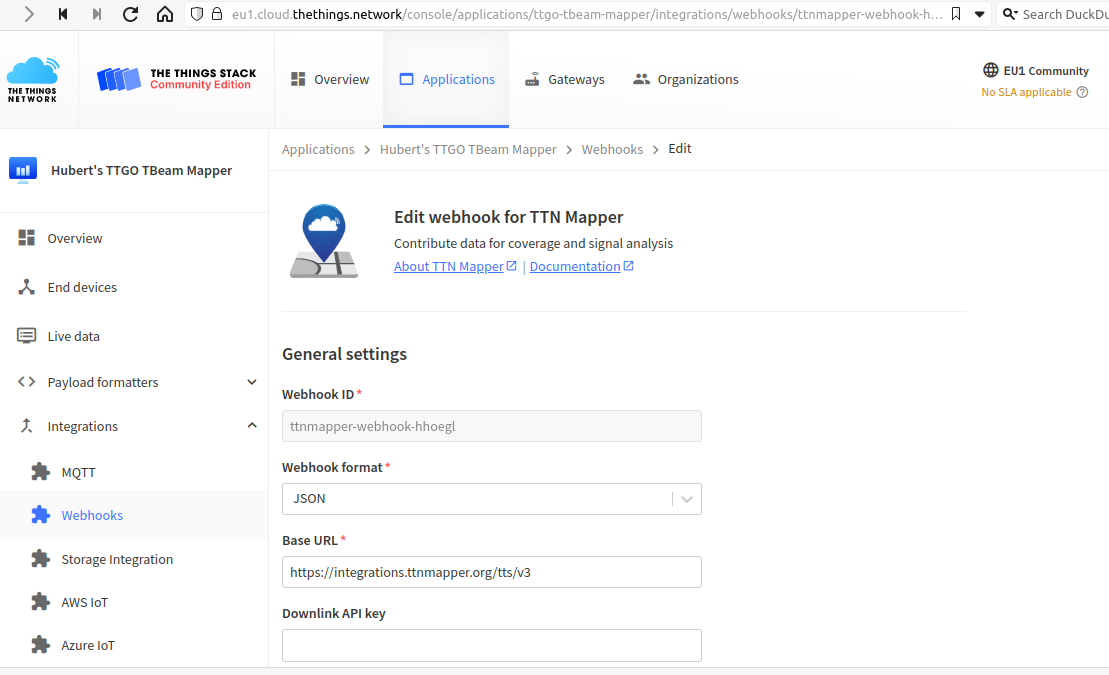The width and height of the screenshot is (1109, 675).
Task: Click the TTN Mapper pin logo
Action: [324, 241]
